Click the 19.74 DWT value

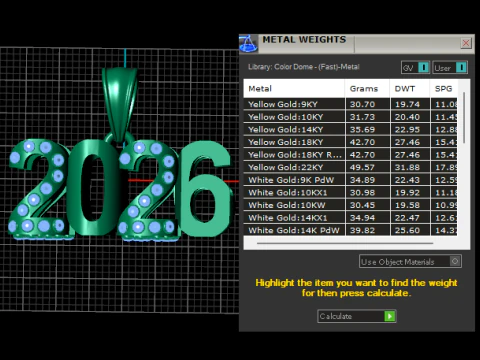click(x=407, y=104)
